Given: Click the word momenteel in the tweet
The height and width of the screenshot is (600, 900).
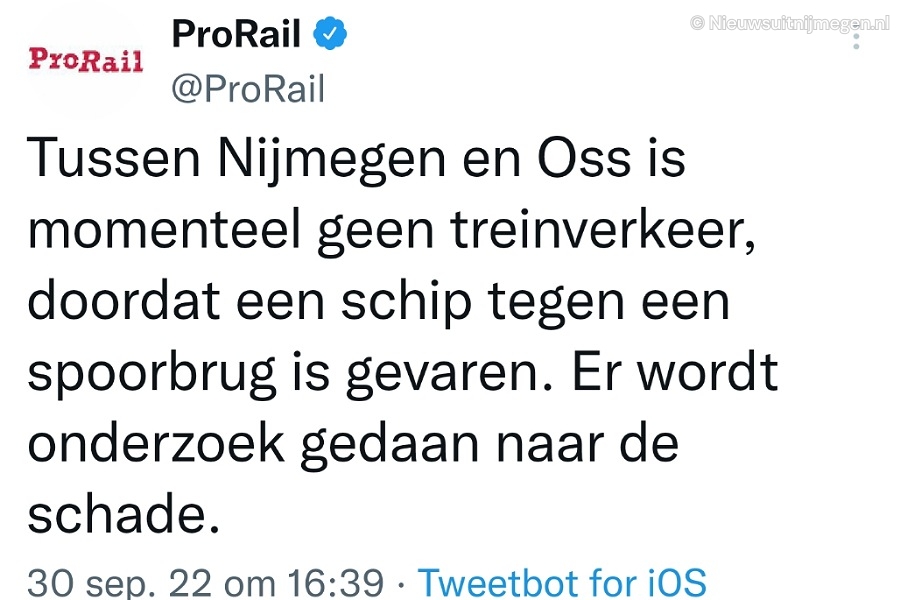Looking at the screenshot, I should pyautogui.click(x=164, y=229).
